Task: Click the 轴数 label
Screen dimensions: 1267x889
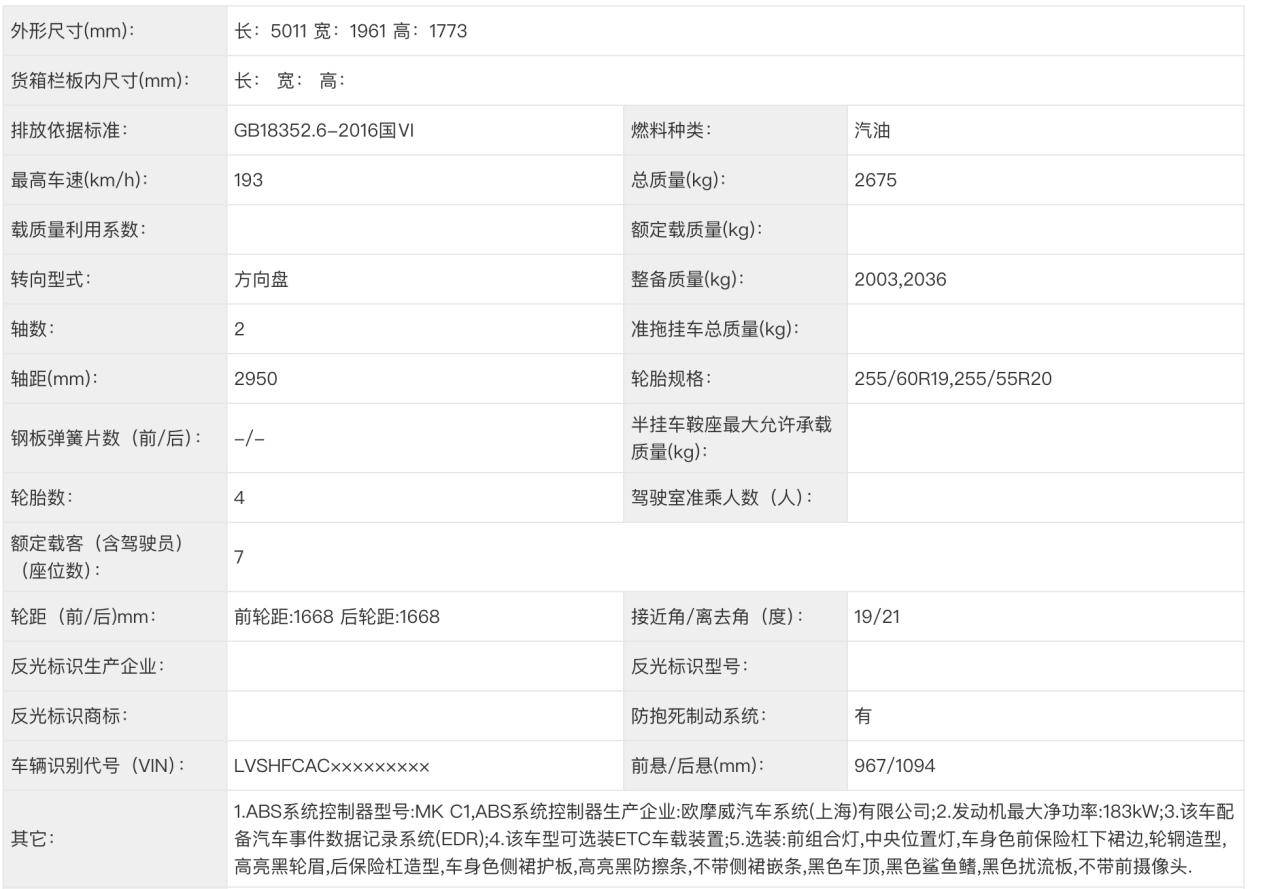Action: [33, 329]
